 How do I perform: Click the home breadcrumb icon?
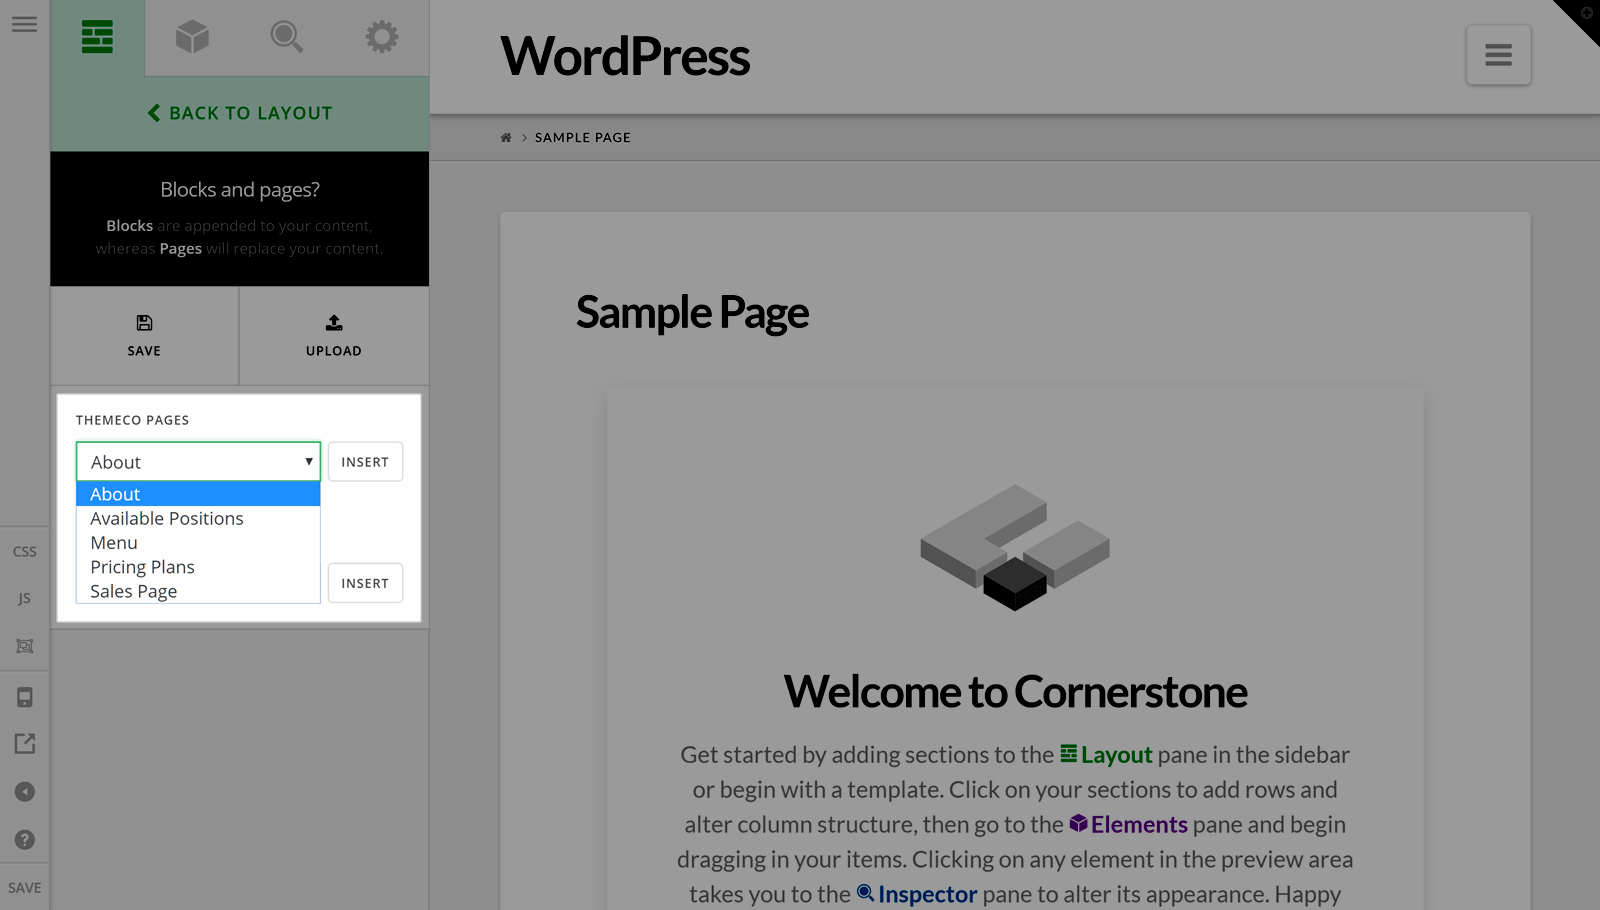(x=506, y=138)
